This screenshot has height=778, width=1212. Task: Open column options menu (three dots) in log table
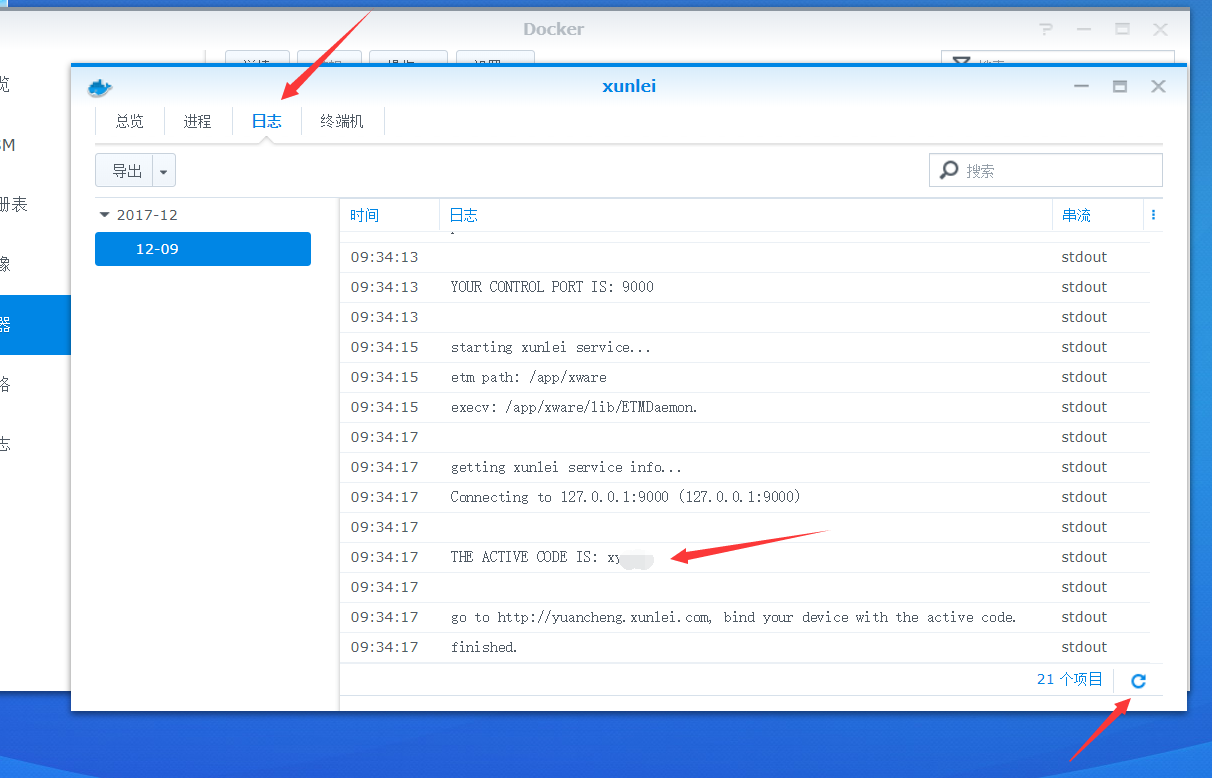click(1153, 215)
